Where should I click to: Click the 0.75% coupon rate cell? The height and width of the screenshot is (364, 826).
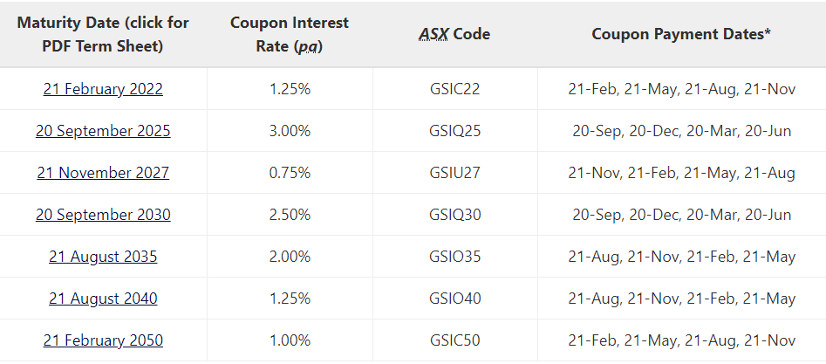click(290, 173)
